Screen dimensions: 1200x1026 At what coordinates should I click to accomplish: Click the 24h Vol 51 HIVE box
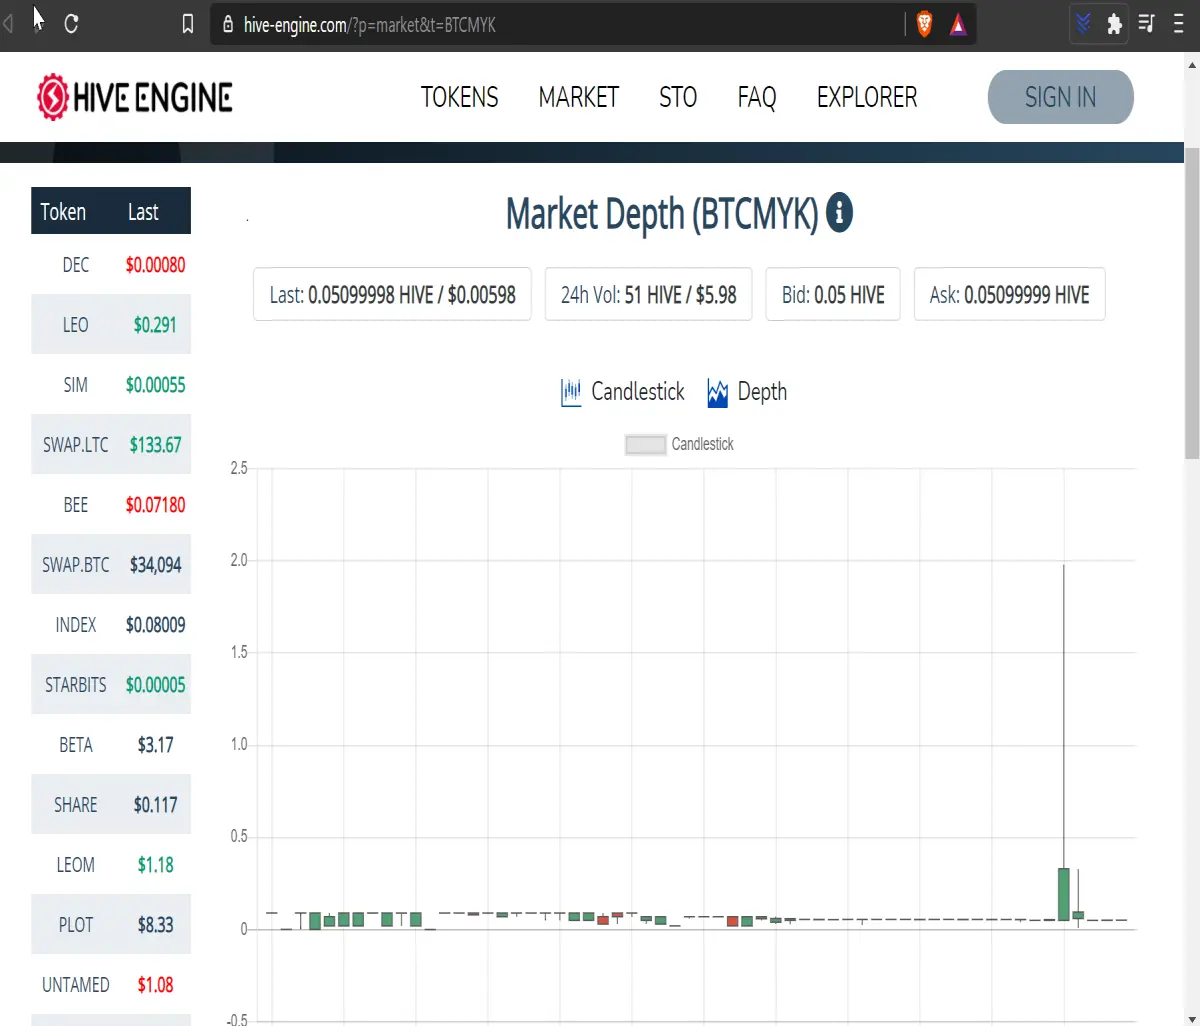point(648,294)
